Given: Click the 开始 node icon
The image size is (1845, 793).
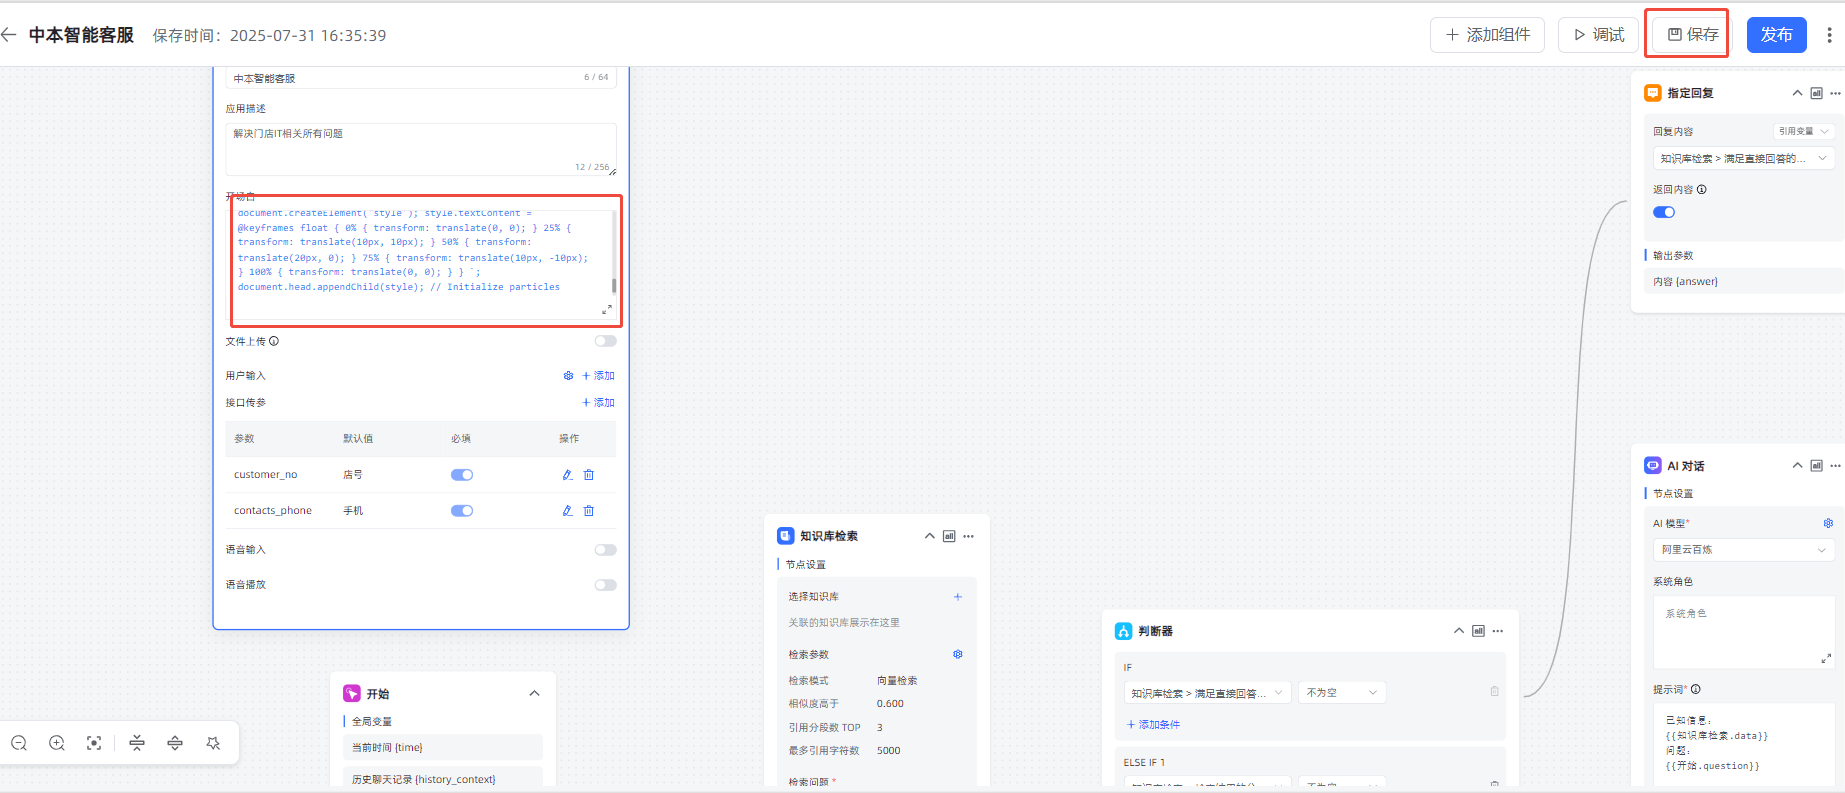Looking at the screenshot, I should pyautogui.click(x=352, y=693).
